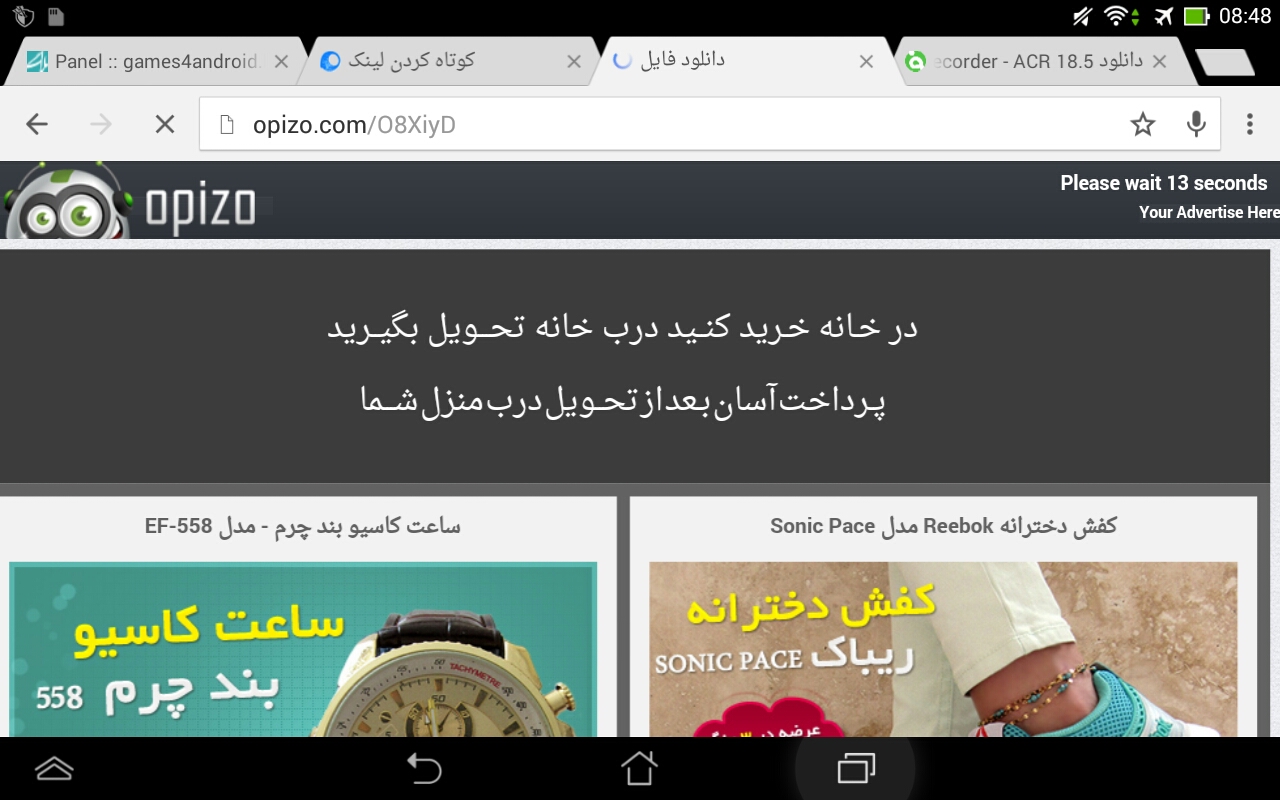Tap the microphone voice search icon
The width and height of the screenshot is (1280, 800).
[x=1195, y=124]
